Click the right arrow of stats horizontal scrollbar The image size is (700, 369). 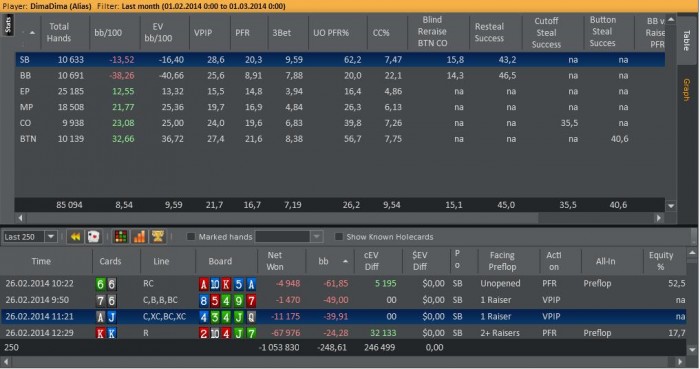(659, 218)
